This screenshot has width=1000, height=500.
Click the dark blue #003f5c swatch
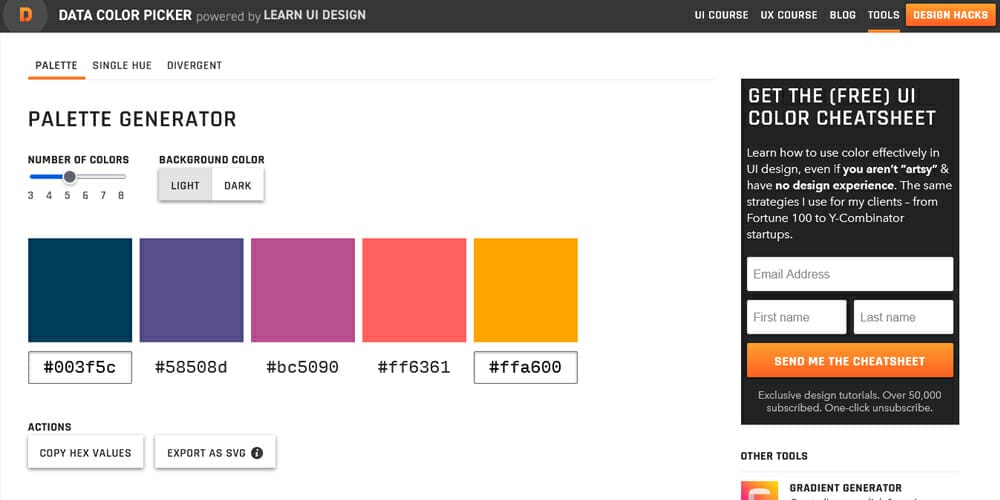[80, 290]
